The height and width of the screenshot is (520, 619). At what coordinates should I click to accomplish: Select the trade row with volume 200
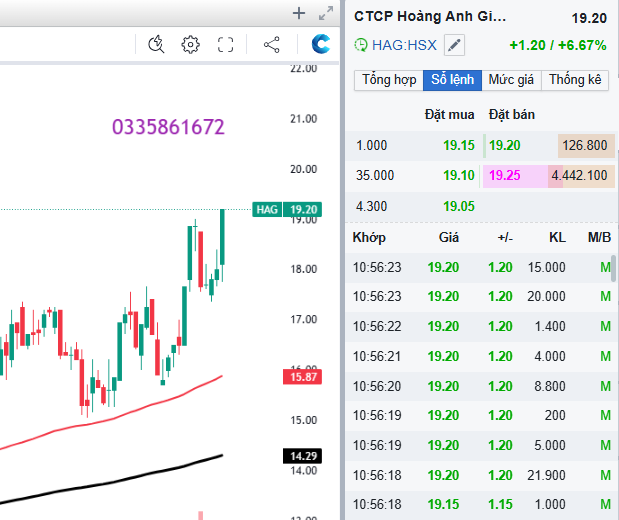tap(480, 415)
